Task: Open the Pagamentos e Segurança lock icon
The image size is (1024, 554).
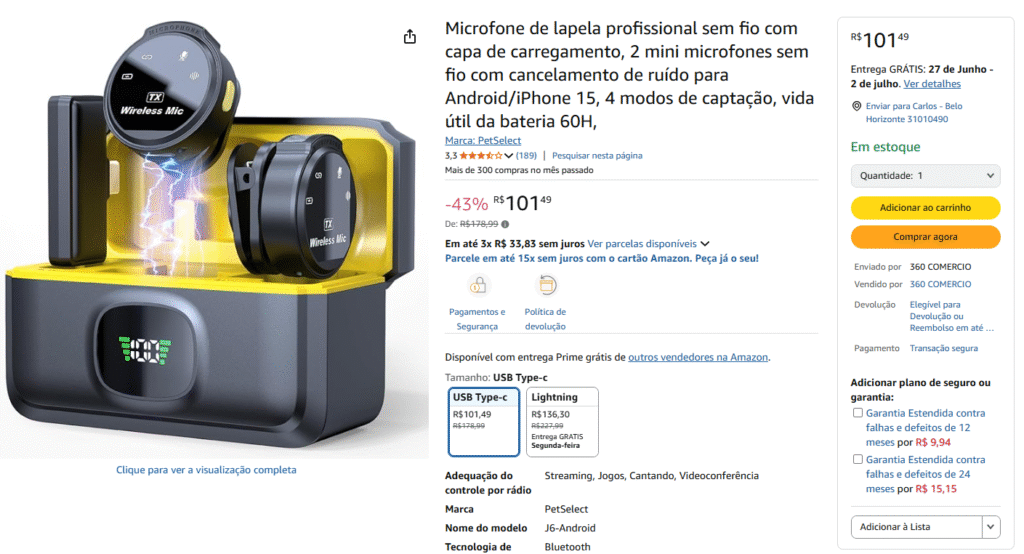Action: pyautogui.click(x=478, y=285)
